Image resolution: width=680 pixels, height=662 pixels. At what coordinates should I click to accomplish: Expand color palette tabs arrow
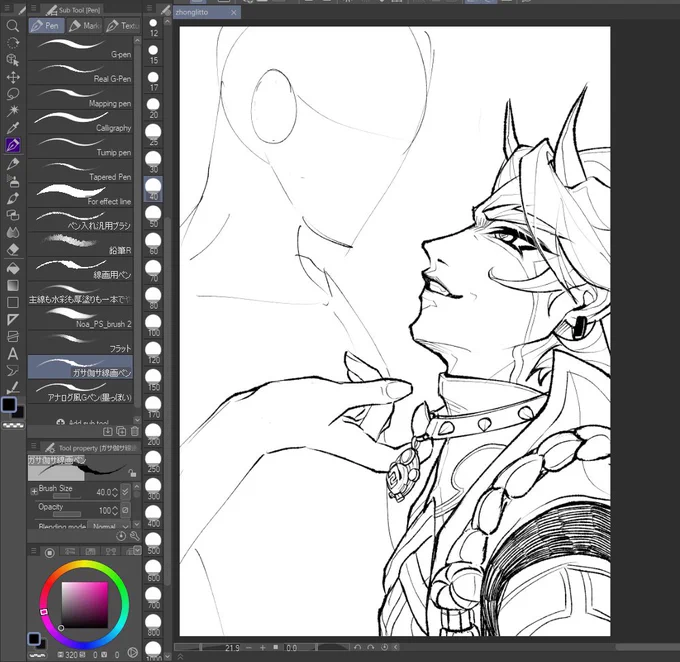pos(137,550)
